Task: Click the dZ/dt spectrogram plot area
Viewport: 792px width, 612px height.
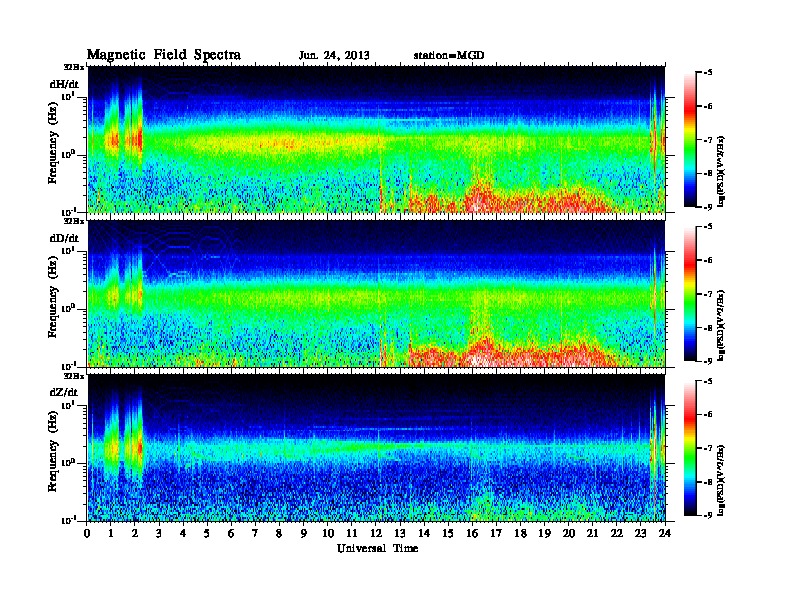Action: (x=376, y=448)
